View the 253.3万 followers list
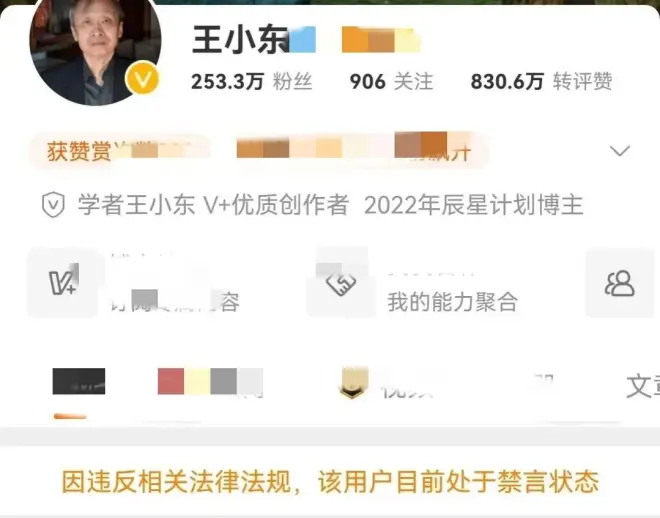 click(252, 81)
